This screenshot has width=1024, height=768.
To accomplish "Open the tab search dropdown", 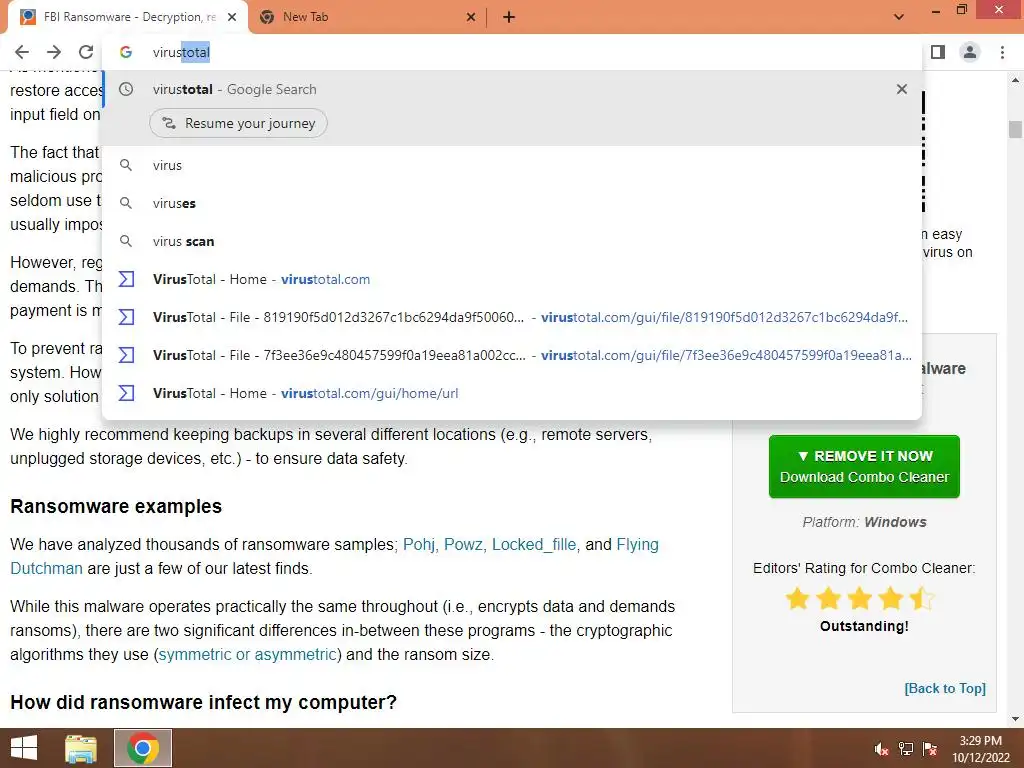I will coord(899,17).
